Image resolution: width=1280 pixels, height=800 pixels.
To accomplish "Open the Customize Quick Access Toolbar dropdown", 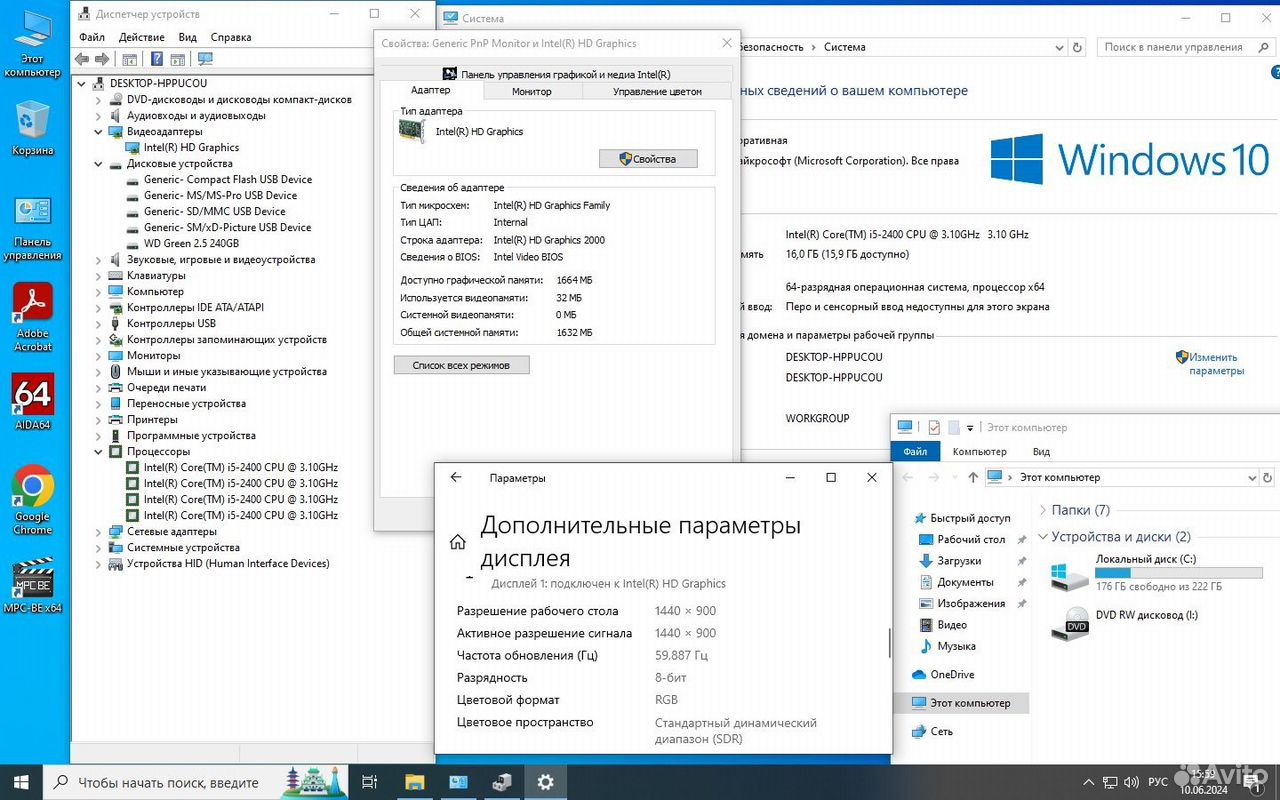I will tap(970, 428).
